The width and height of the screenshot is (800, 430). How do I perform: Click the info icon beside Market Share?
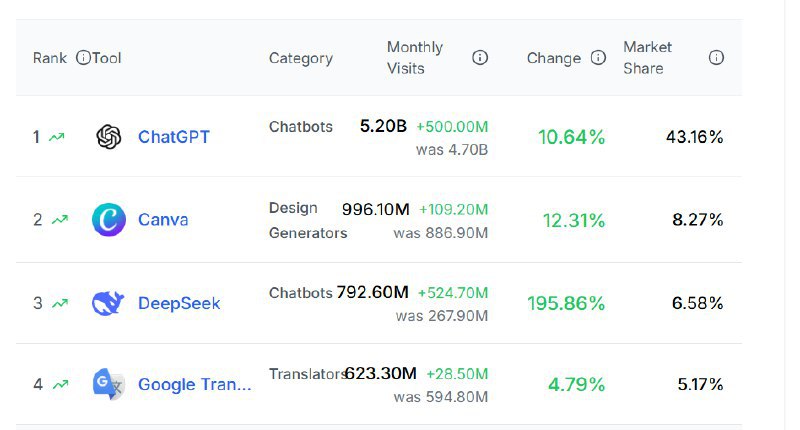pos(716,58)
